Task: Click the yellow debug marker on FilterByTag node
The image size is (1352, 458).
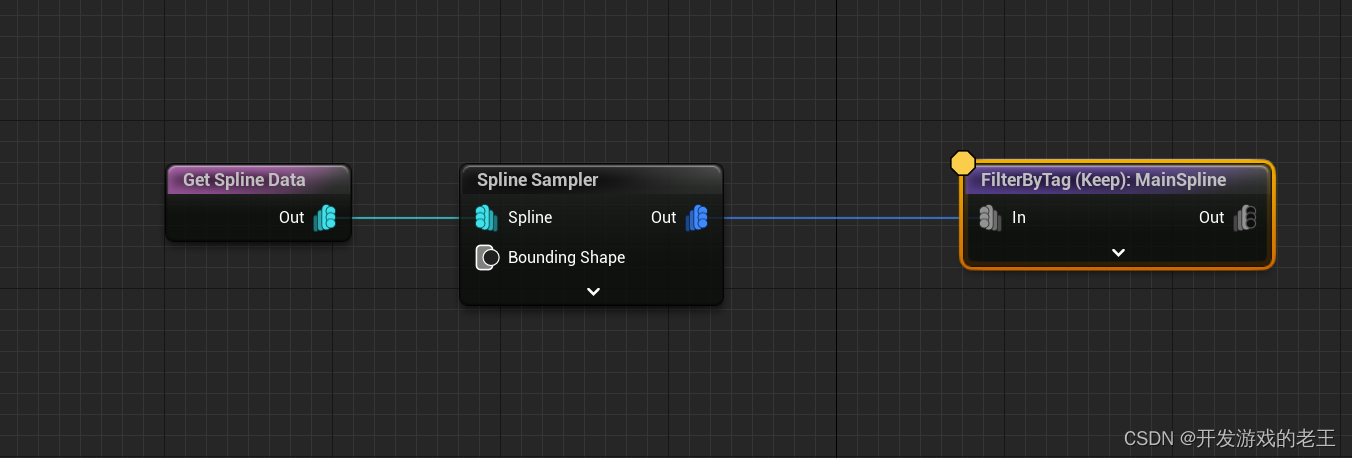Action: tap(962, 162)
